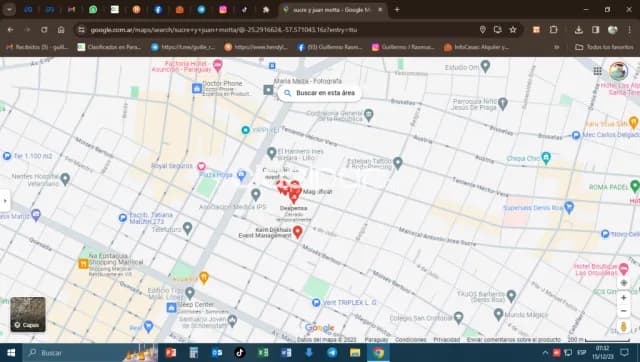Open the 'InfoCasas: Alquiler y...' bookmark
This screenshot has width=640, height=362.
(x=476, y=47)
